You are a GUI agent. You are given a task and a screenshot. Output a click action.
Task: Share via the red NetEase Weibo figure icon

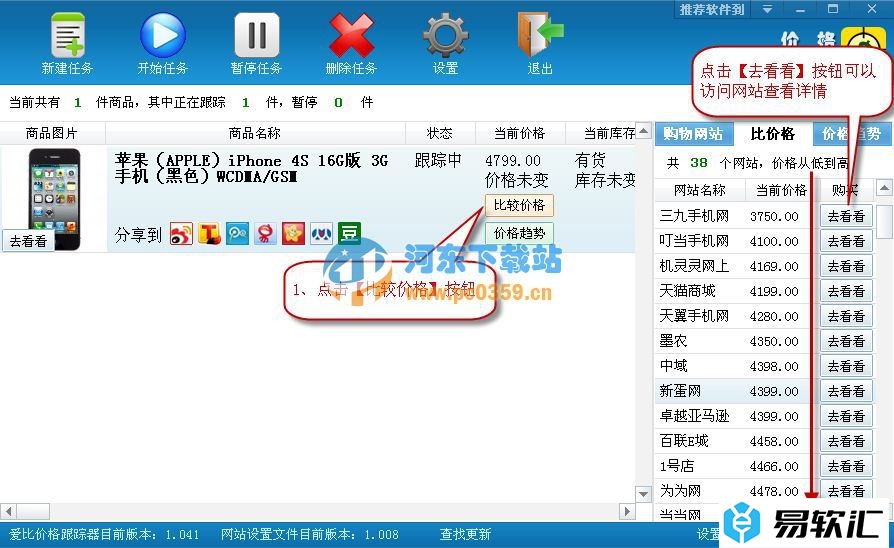pyautogui.click(x=265, y=234)
